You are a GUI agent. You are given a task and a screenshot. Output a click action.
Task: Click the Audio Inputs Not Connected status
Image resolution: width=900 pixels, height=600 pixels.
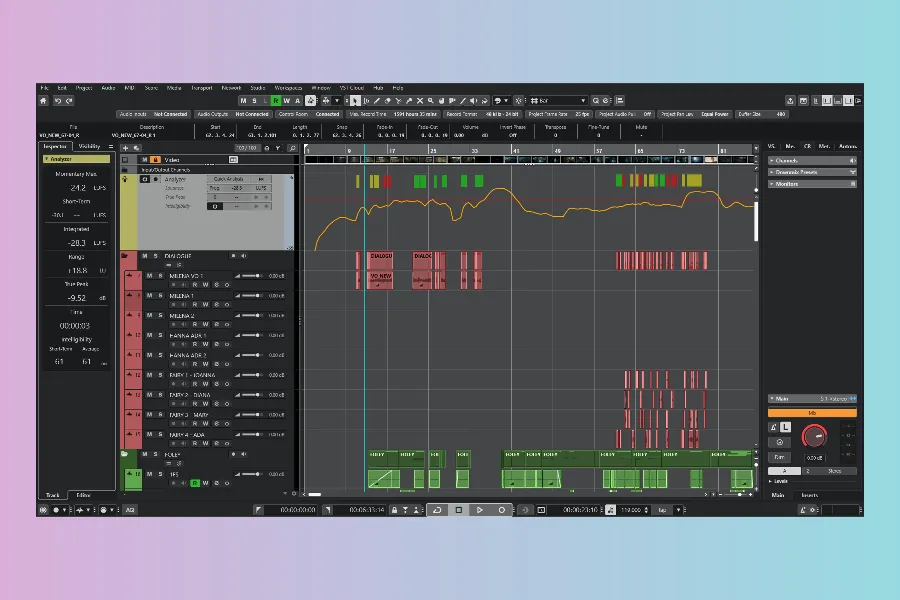155,114
